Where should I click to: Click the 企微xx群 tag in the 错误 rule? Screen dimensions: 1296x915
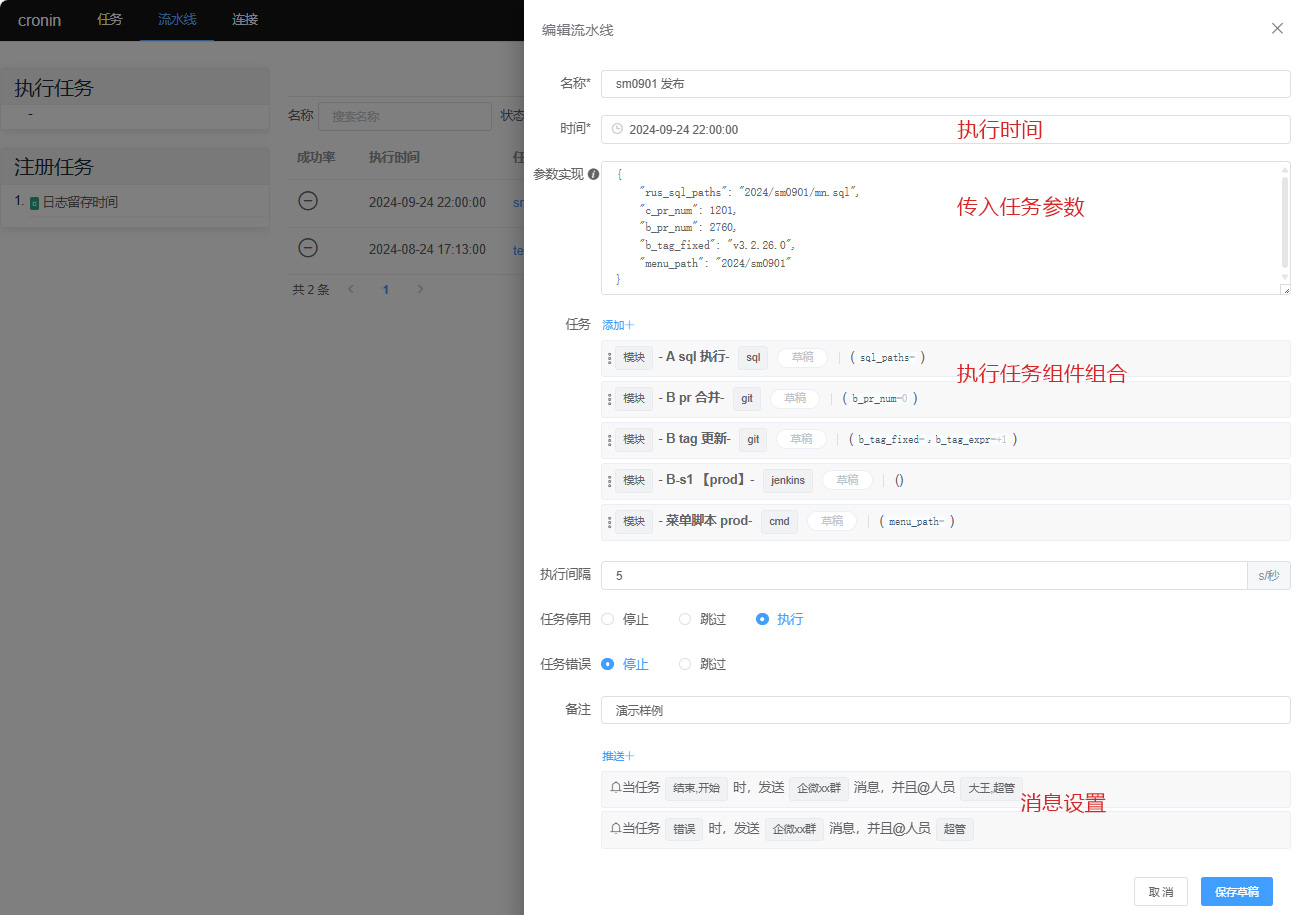[x=794, y=829]
